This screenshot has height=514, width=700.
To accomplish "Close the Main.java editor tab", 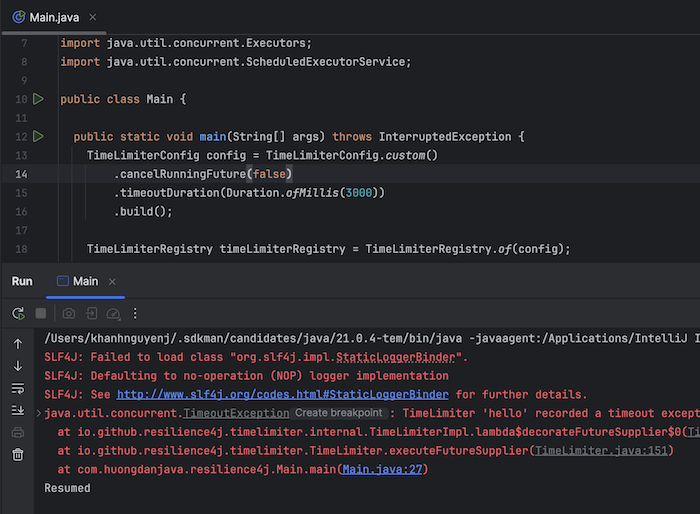I will [x=92, y=17].
